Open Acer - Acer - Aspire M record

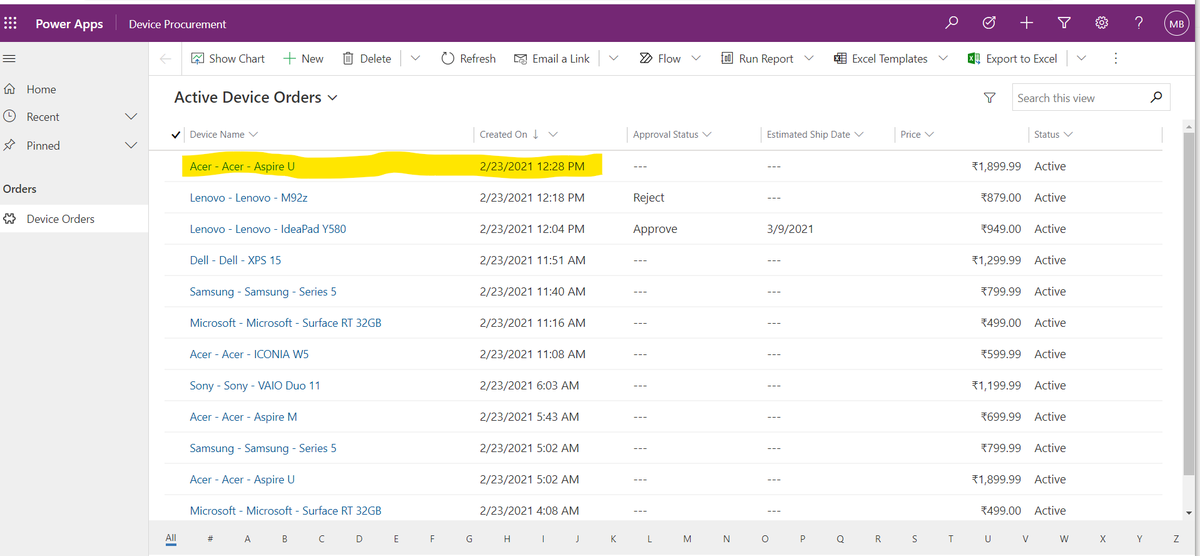[243, 416]
